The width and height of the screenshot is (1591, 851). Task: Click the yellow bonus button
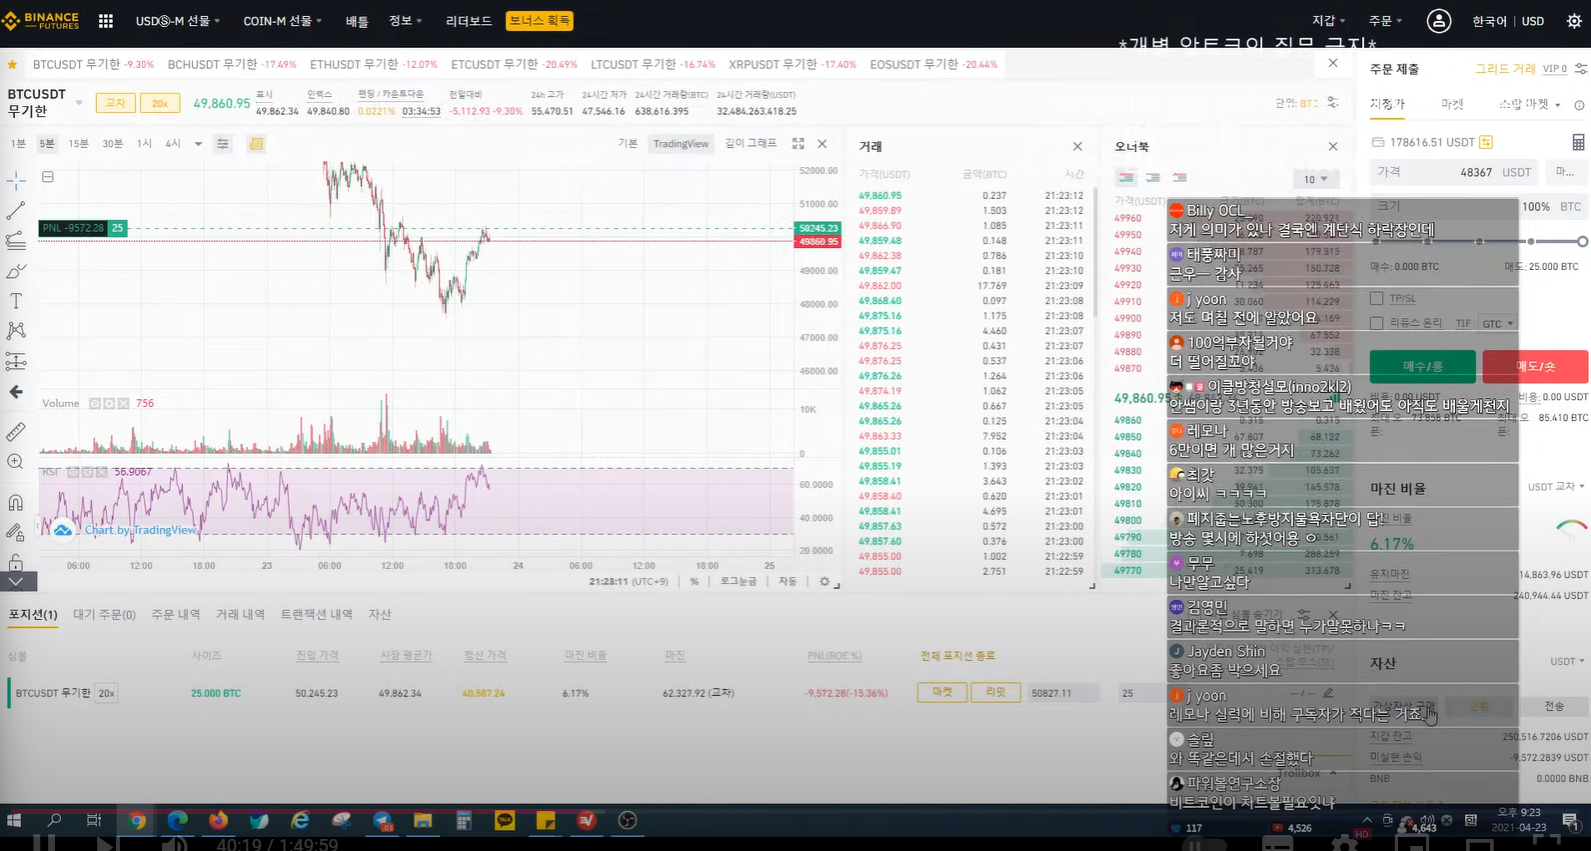[x=539, y=21]
